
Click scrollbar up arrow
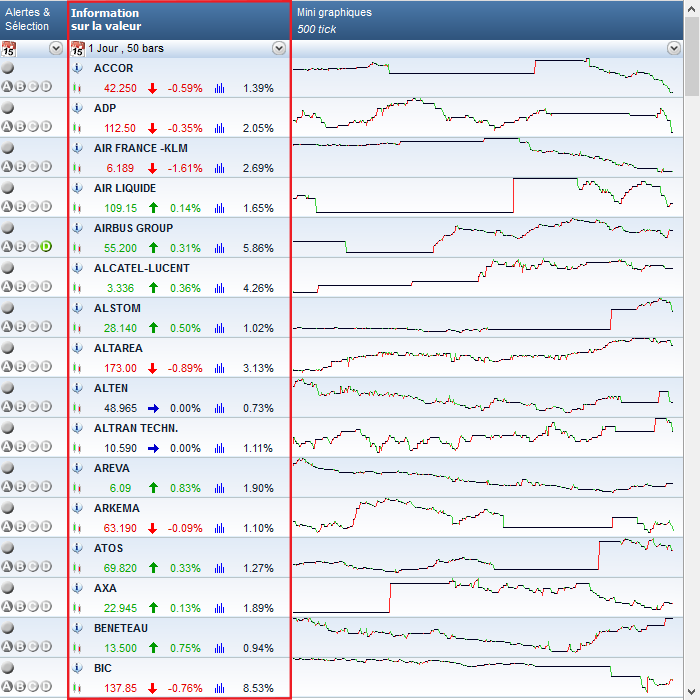[692, 8]
